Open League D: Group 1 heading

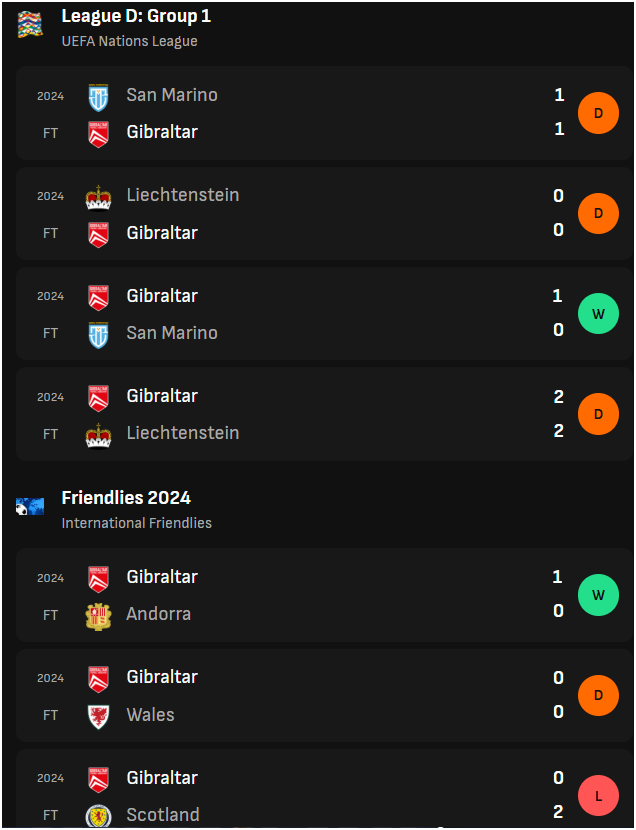(136, 16)
